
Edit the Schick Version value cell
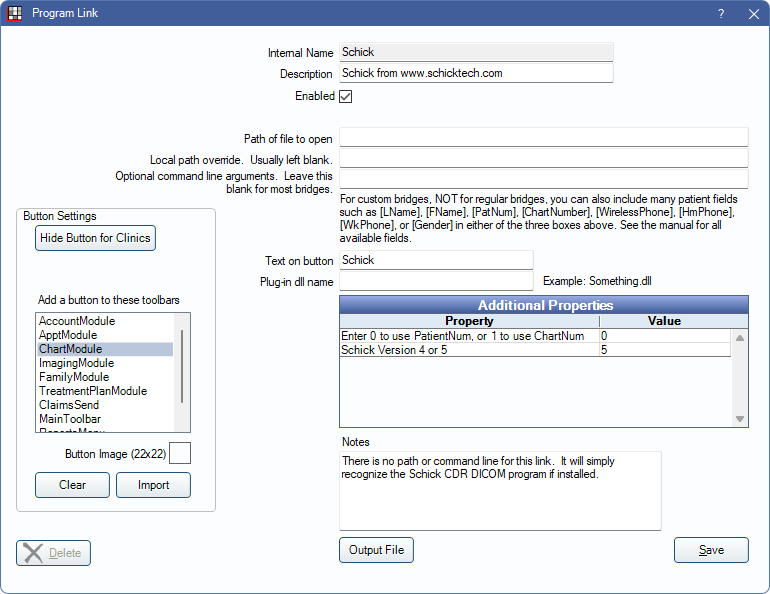tap(665, 350)
